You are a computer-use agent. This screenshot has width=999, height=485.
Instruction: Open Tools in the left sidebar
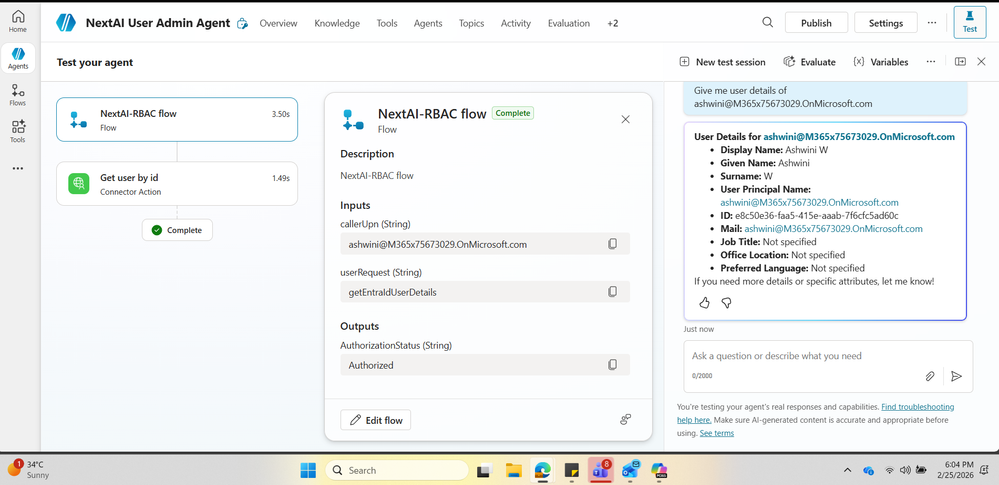[18, 131]
